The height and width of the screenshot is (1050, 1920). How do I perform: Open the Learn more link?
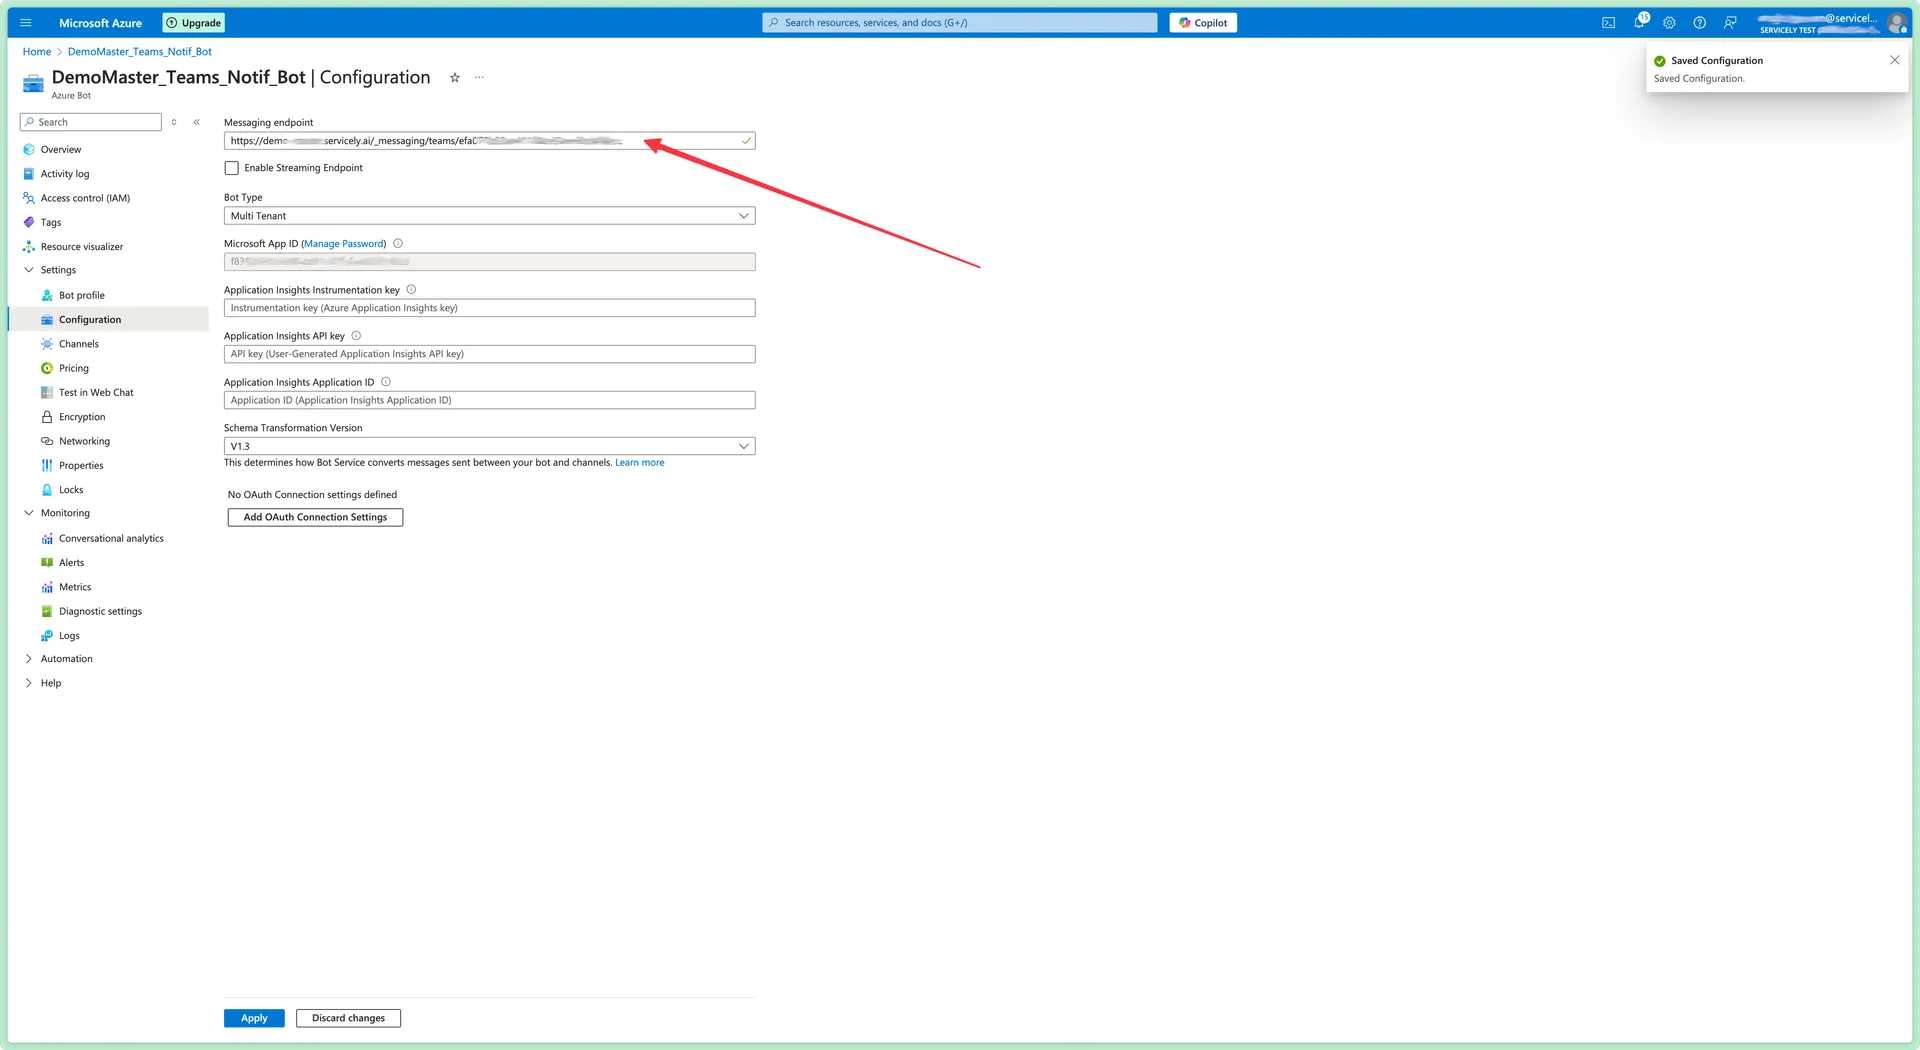(x=640, y=463)
